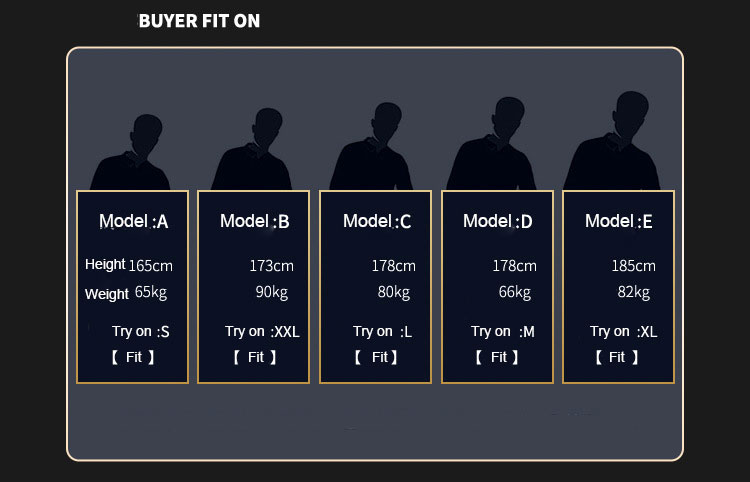Click the 173cm height value

[x=271, y=266]
